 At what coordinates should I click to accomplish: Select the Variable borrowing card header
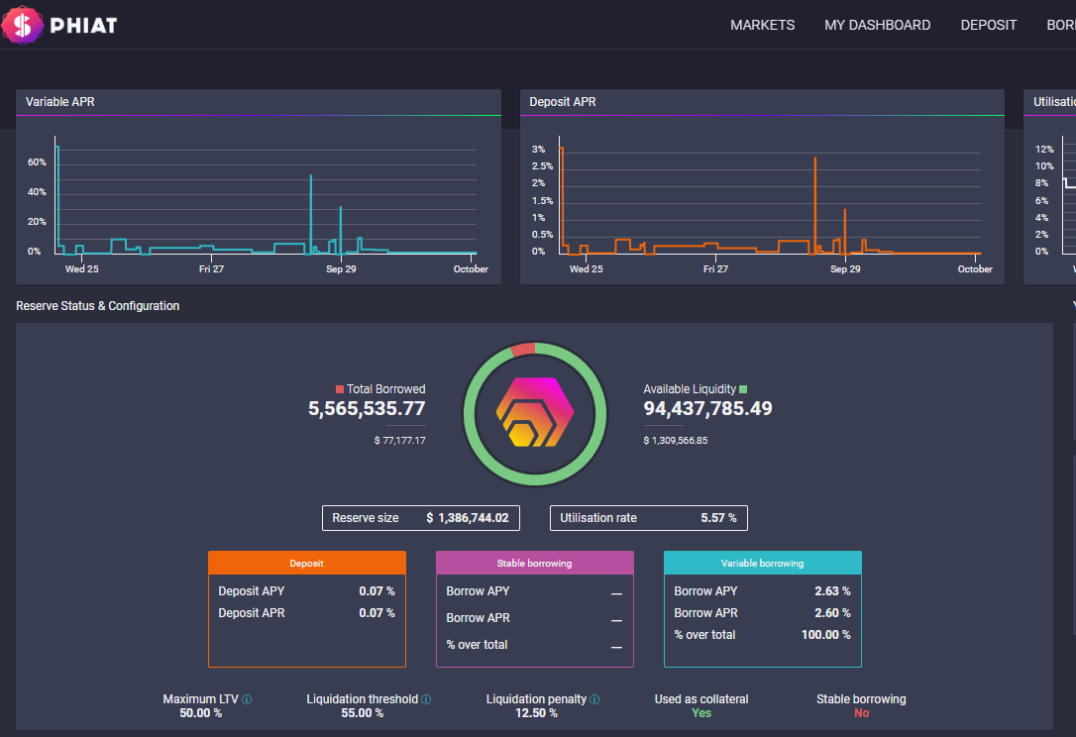coord(762,563)
